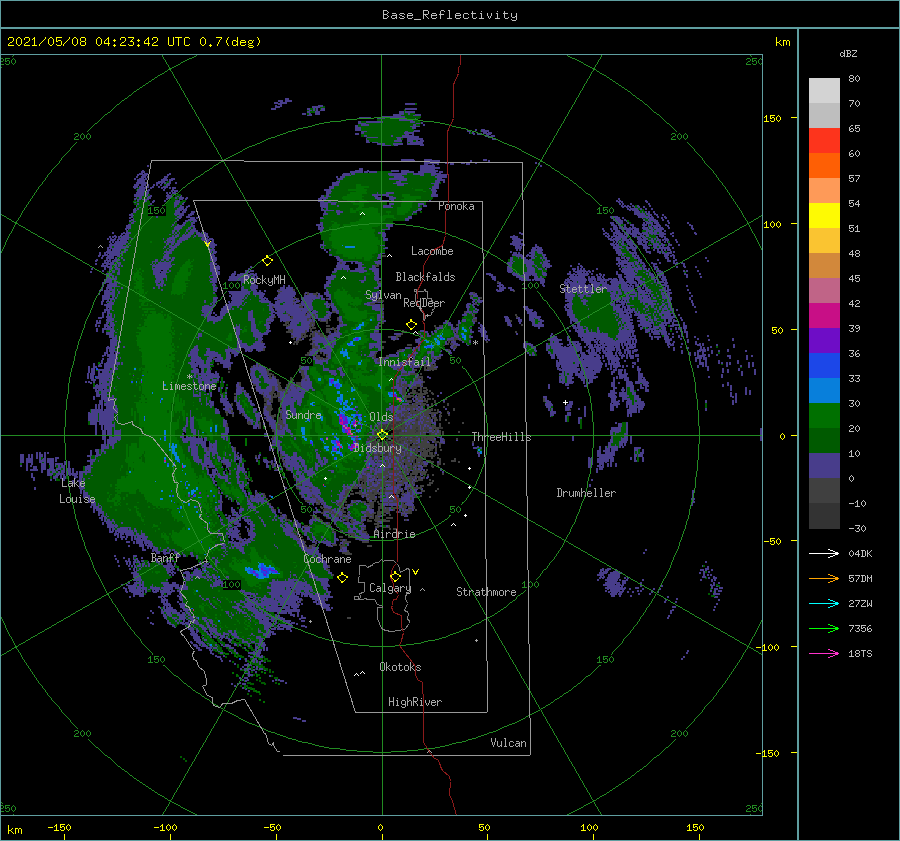Click the yellow diamond marker above Calgary label
This screenshot has height=841, width=900.
click(395, 576)
